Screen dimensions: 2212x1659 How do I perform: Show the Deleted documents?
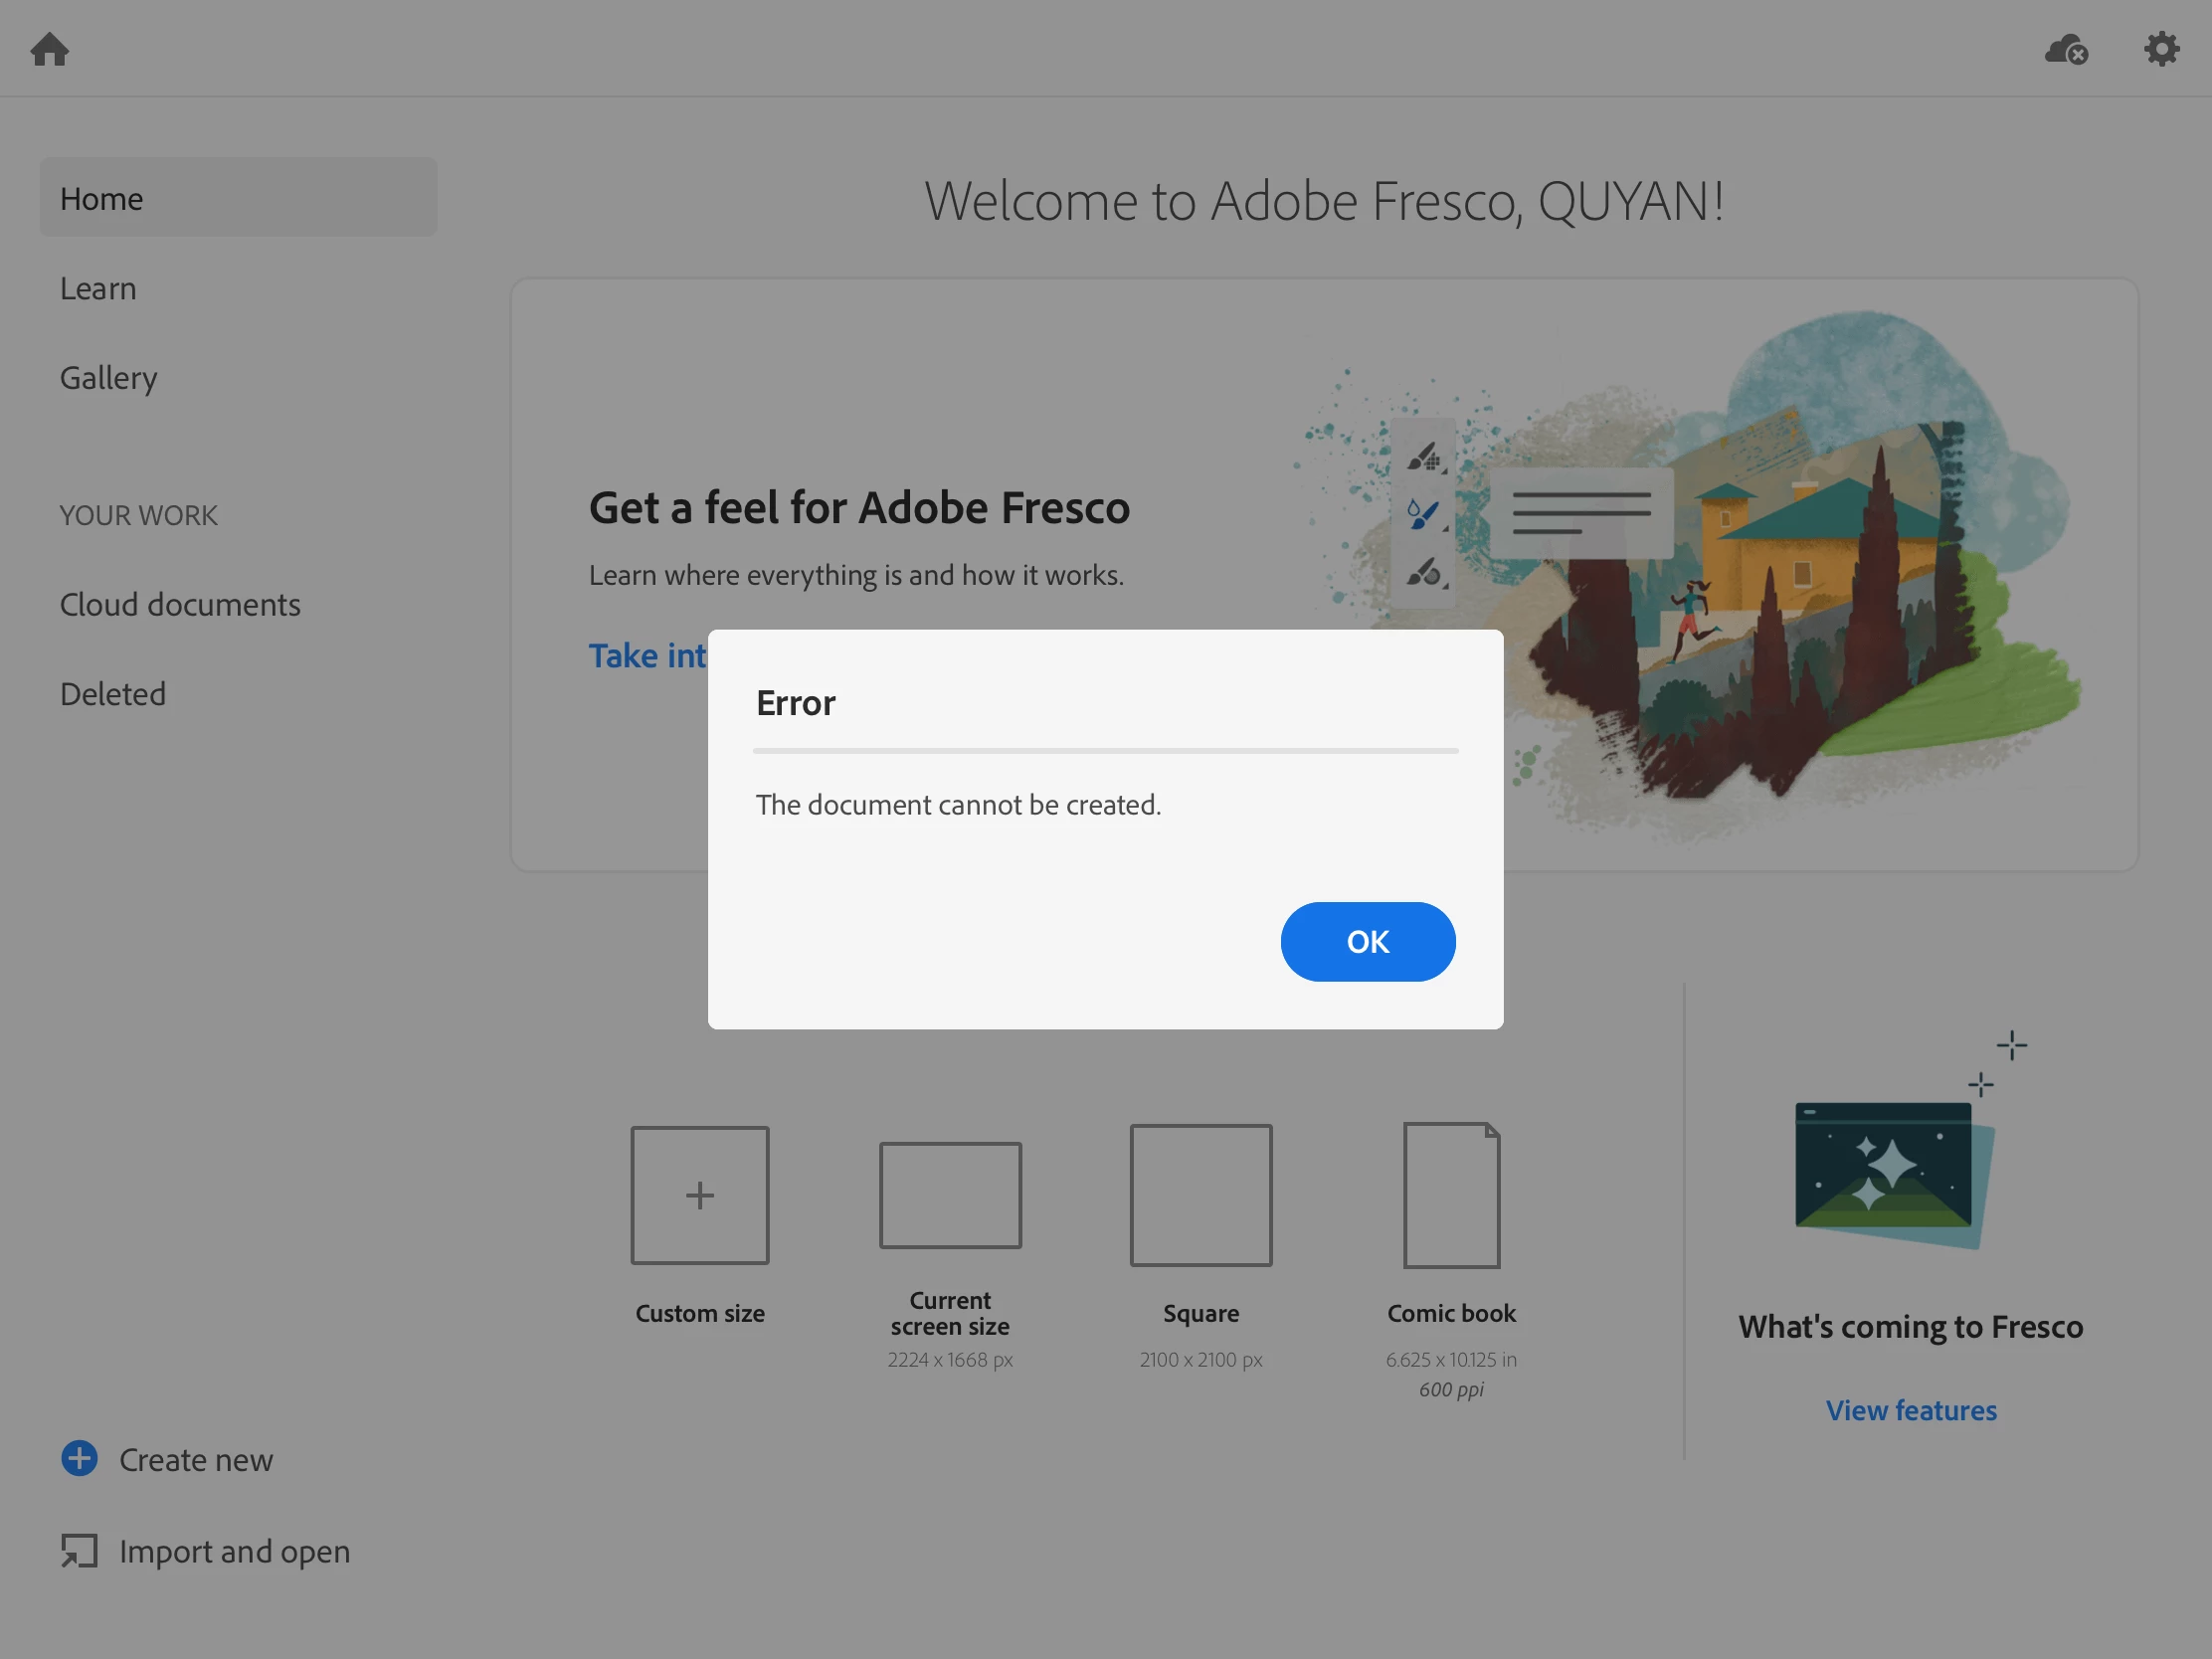click(113, 694)
